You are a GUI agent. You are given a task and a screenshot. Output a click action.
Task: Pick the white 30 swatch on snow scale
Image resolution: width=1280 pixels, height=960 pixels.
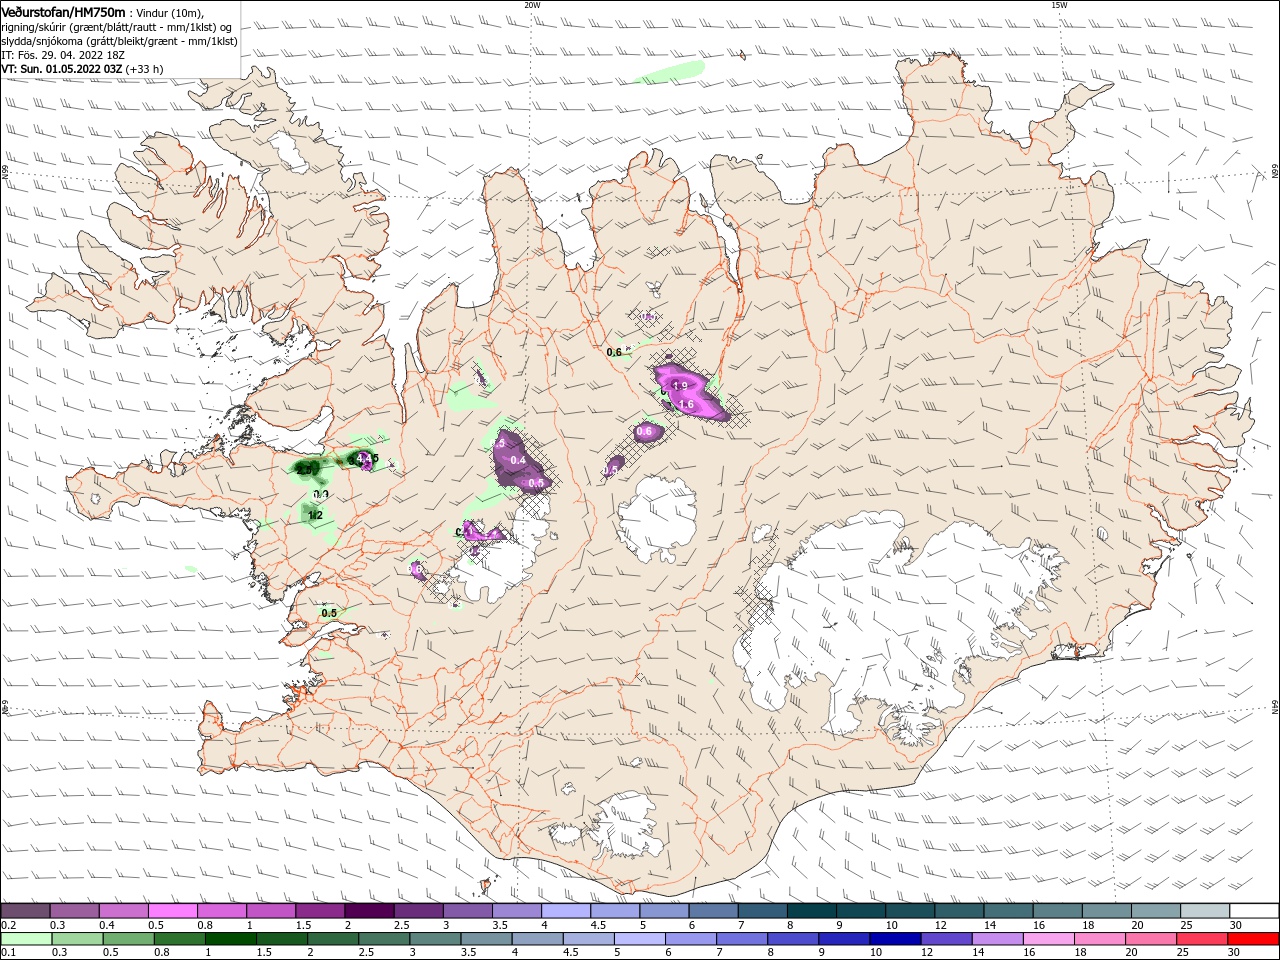pos(1255,911)
